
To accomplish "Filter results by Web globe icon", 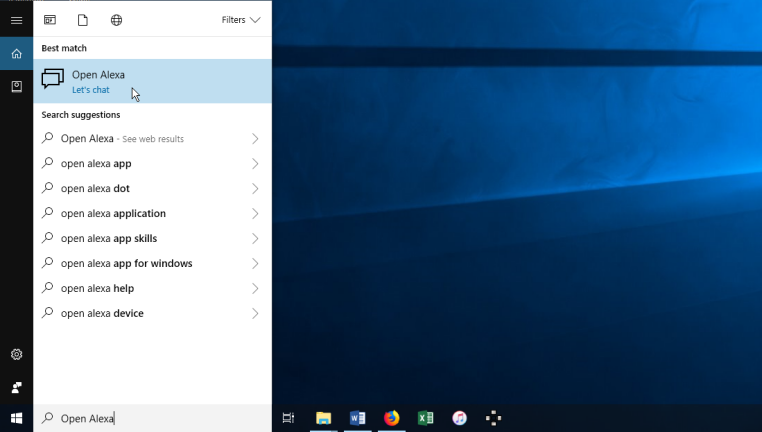I will coord(116,20).
